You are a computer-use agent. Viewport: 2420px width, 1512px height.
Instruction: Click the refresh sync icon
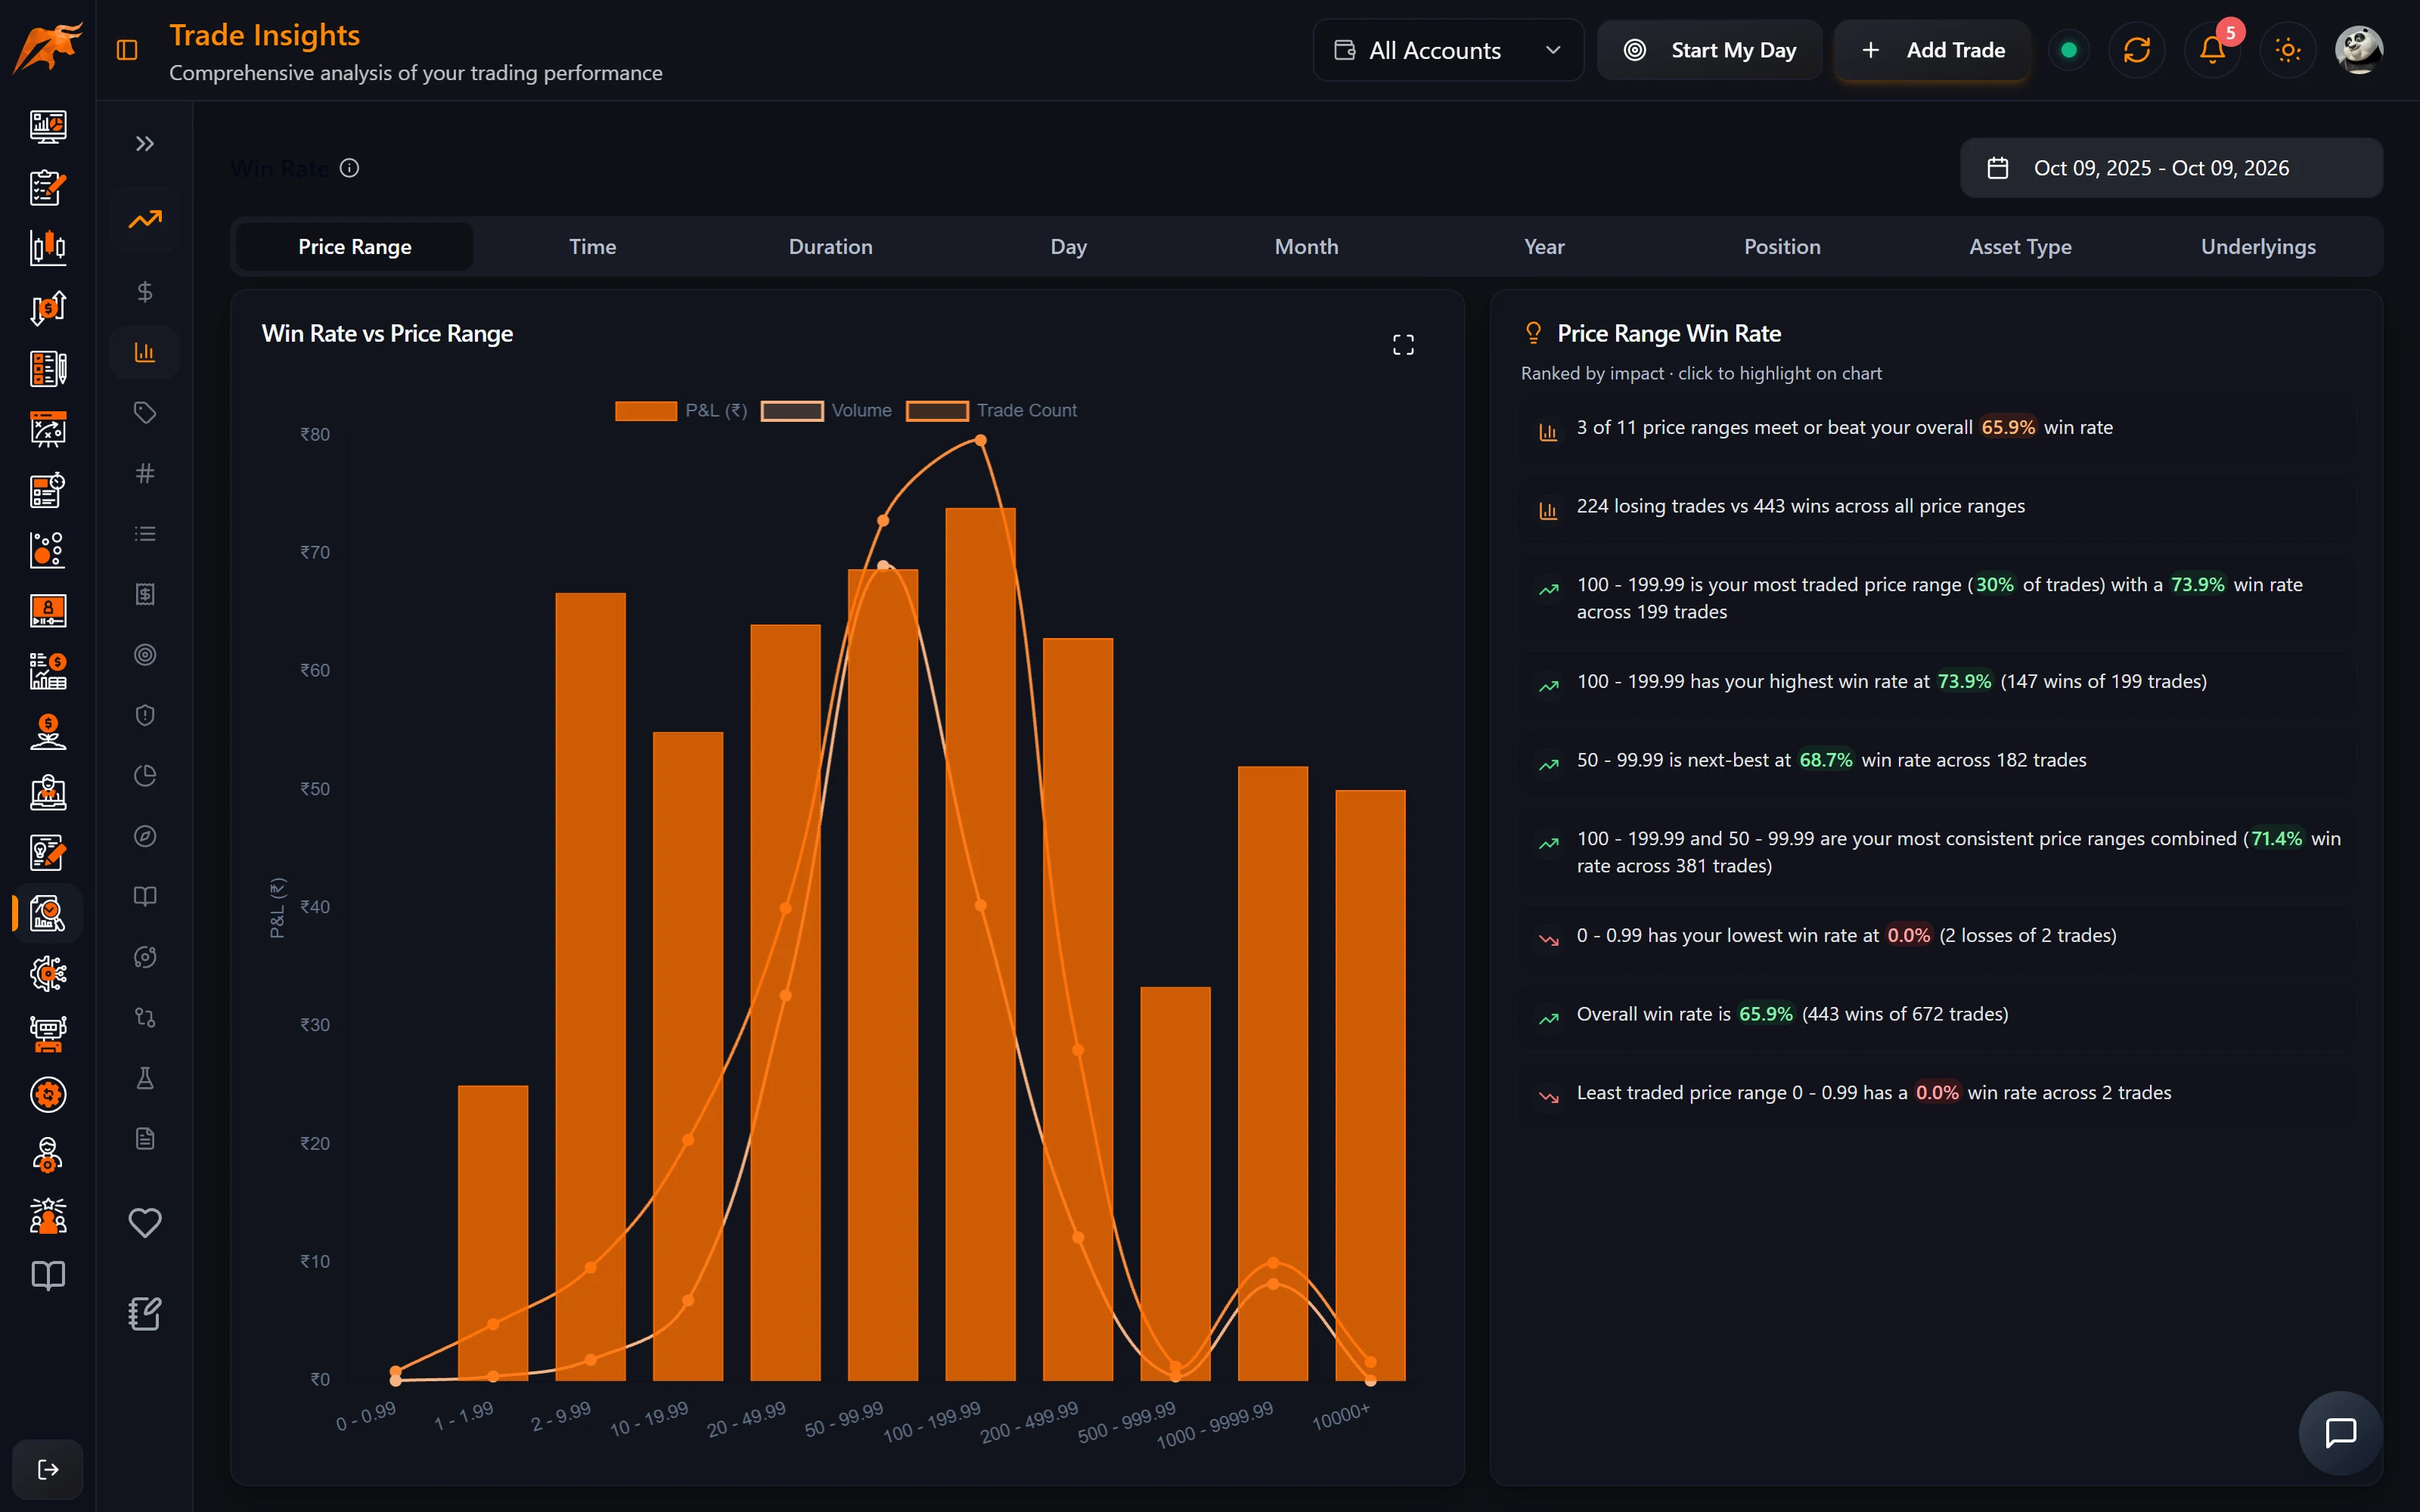point(2136,50)
